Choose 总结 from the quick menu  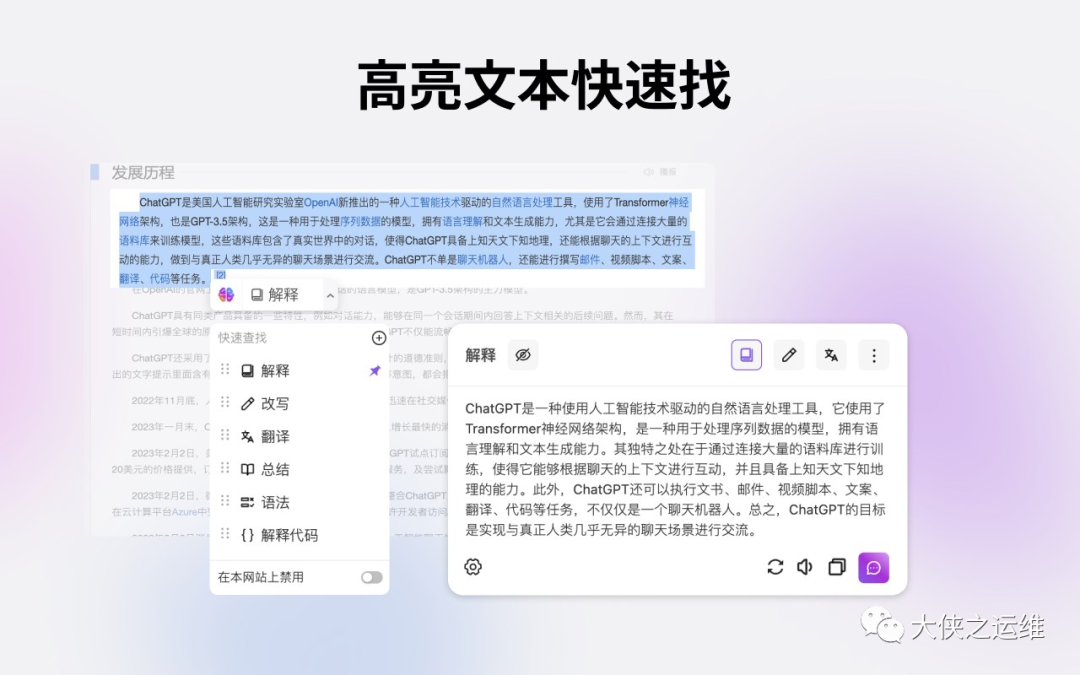(x=300, y=470)
